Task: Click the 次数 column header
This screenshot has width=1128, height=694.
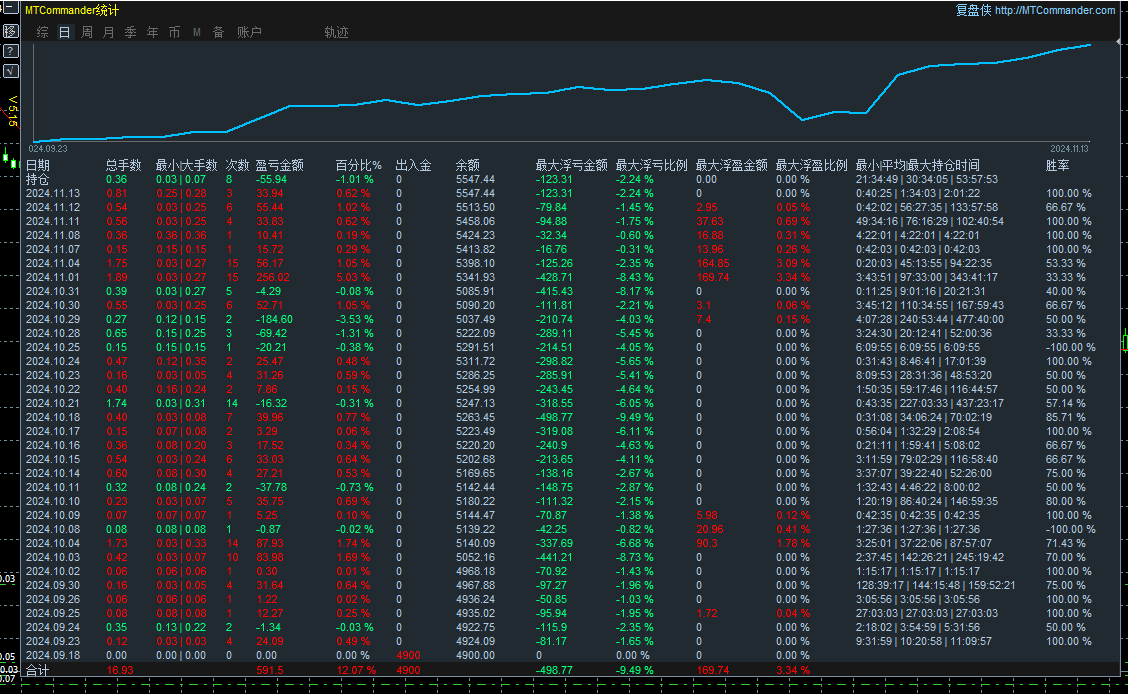Action: pos(237,165)
